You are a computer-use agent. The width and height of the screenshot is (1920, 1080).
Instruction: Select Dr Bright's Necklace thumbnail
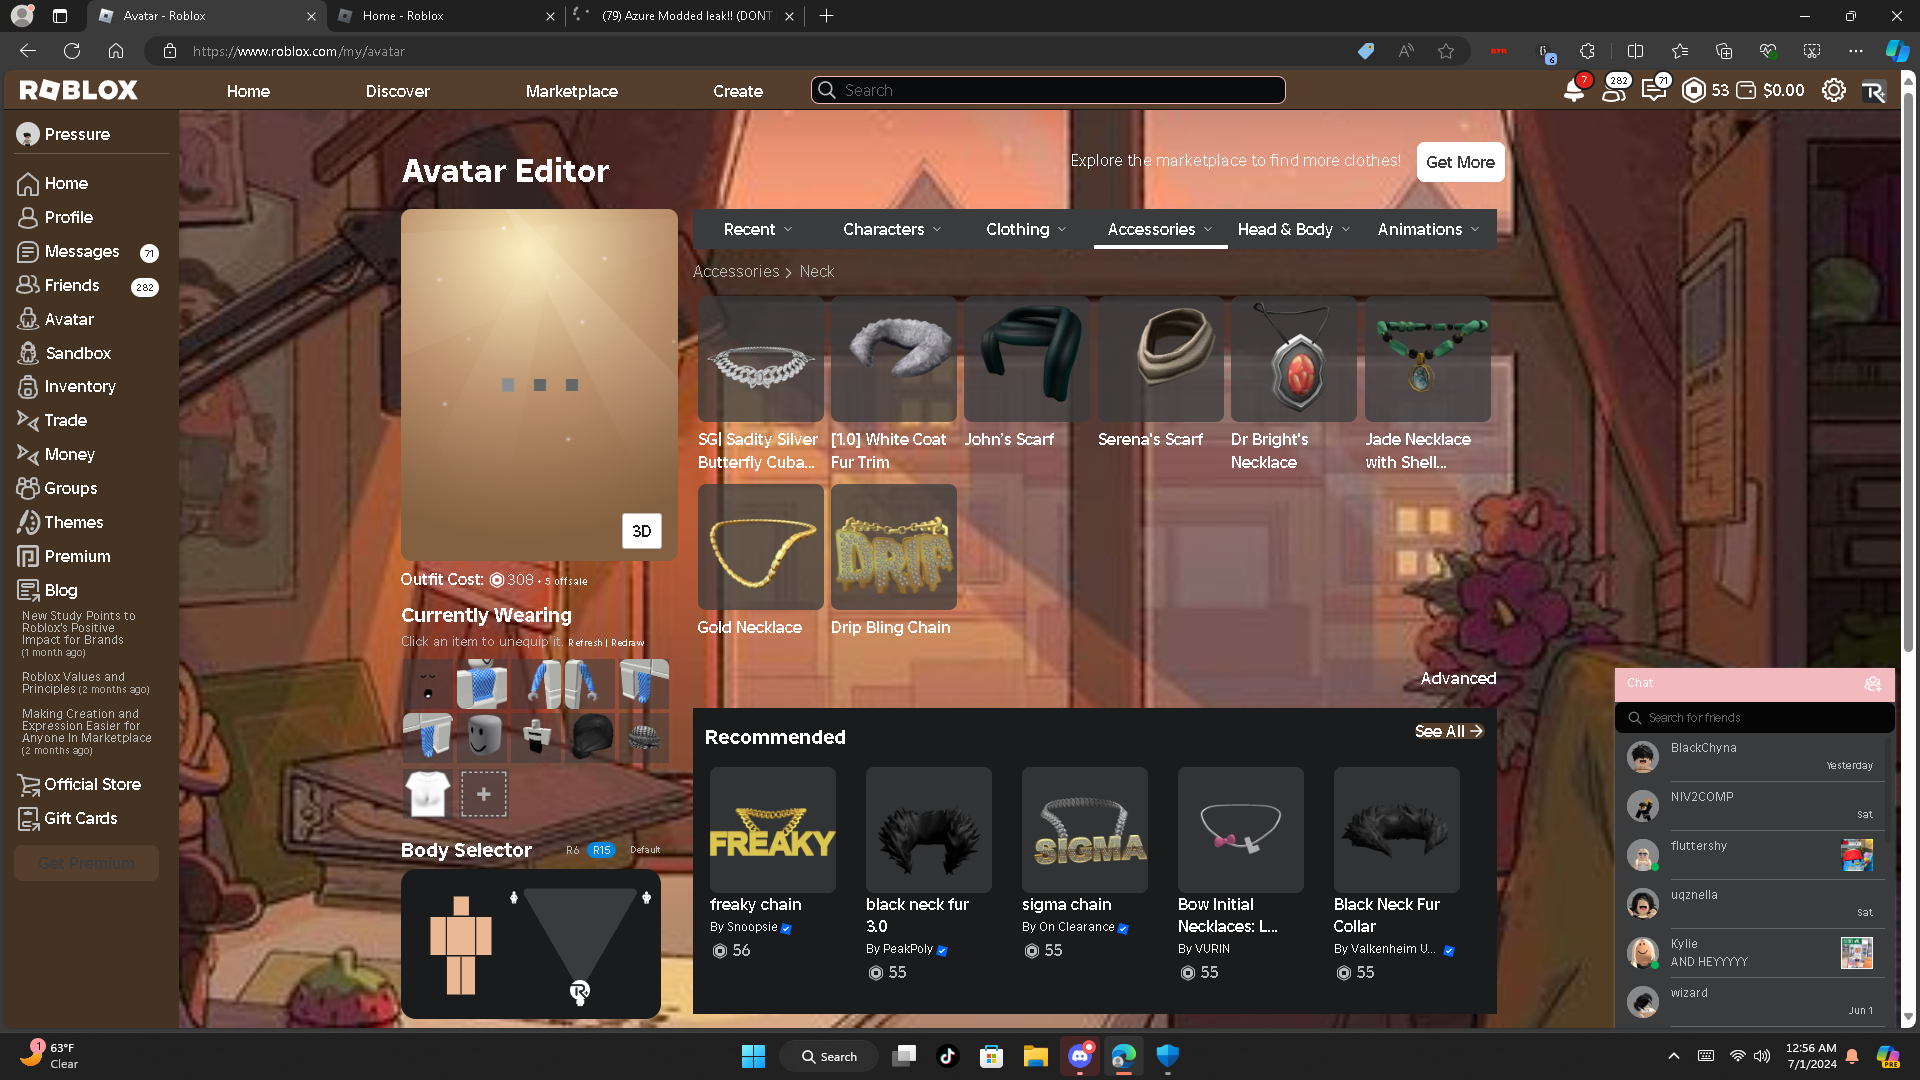(x=1294, y=359)
